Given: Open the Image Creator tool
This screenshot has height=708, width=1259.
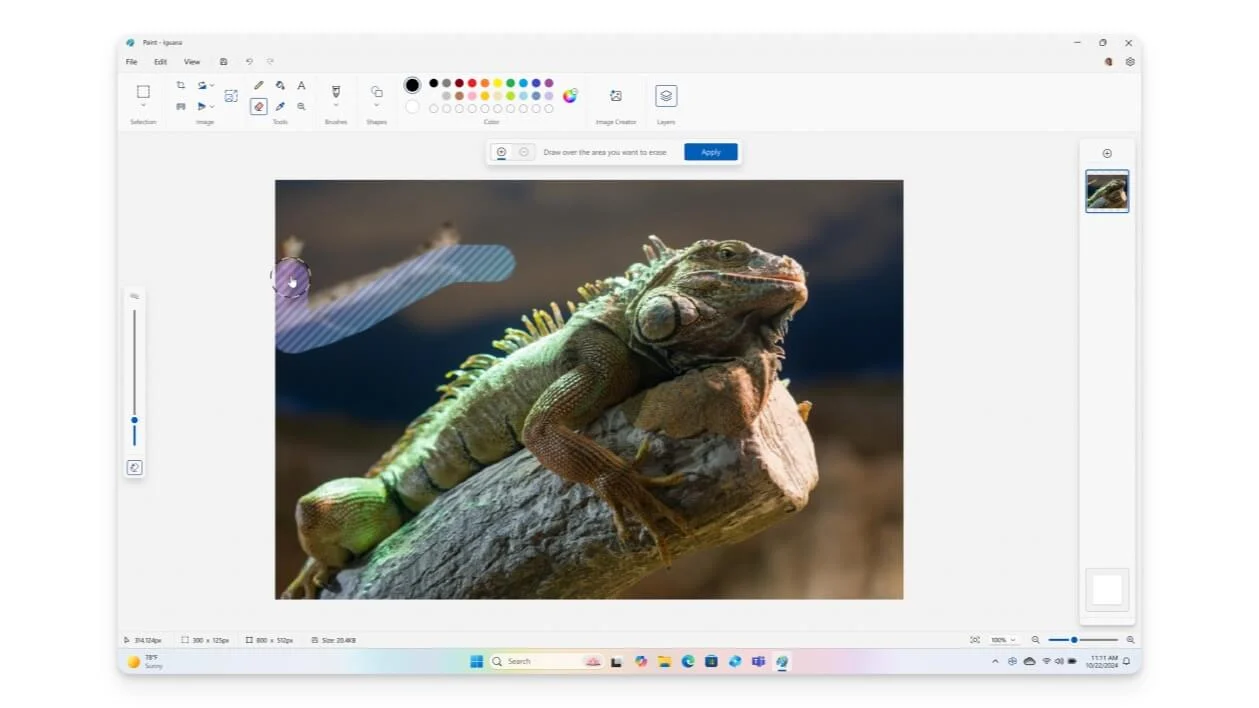Looking at the screenshot, I should [616, 96].
